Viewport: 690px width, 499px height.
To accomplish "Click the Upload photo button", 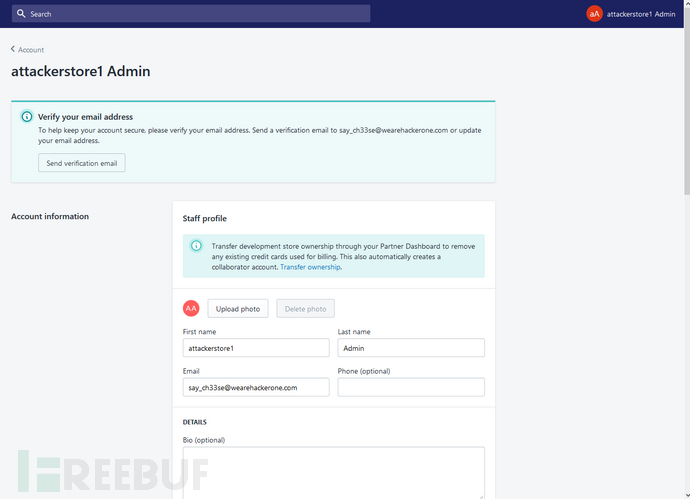I will tap(238, 309).
